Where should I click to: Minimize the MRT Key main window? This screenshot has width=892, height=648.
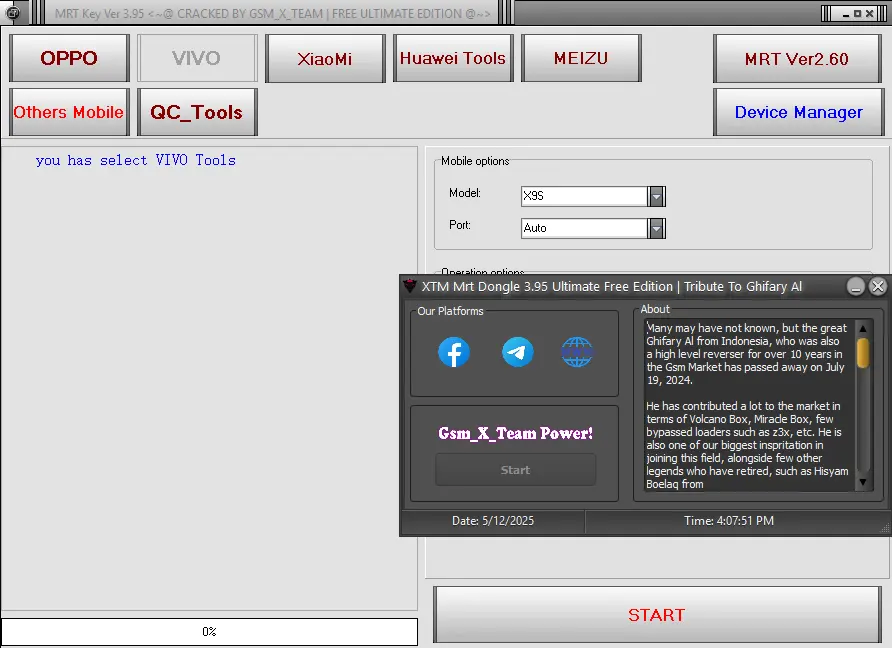pos(846,14)
